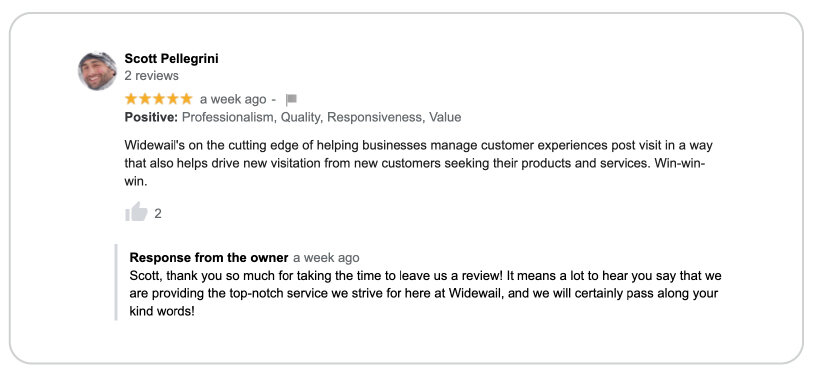The width and height of the screenshot is (816, 378).
Task: Like the review with thumbs-up icon
Action: coord(136,212)
